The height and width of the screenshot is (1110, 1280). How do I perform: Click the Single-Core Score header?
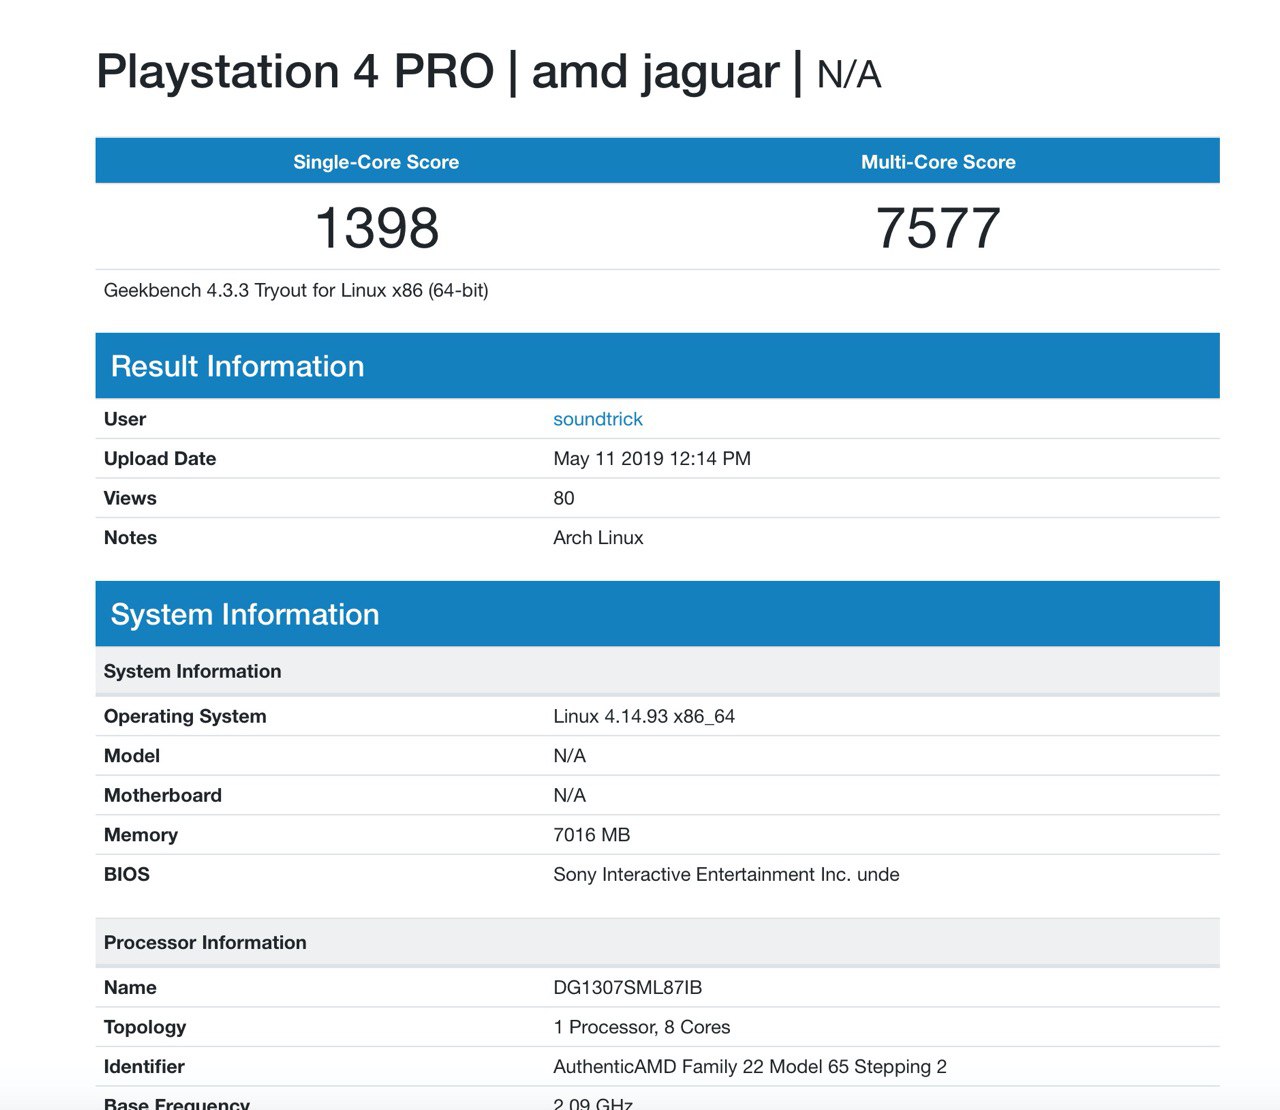[x=376, y=162]
